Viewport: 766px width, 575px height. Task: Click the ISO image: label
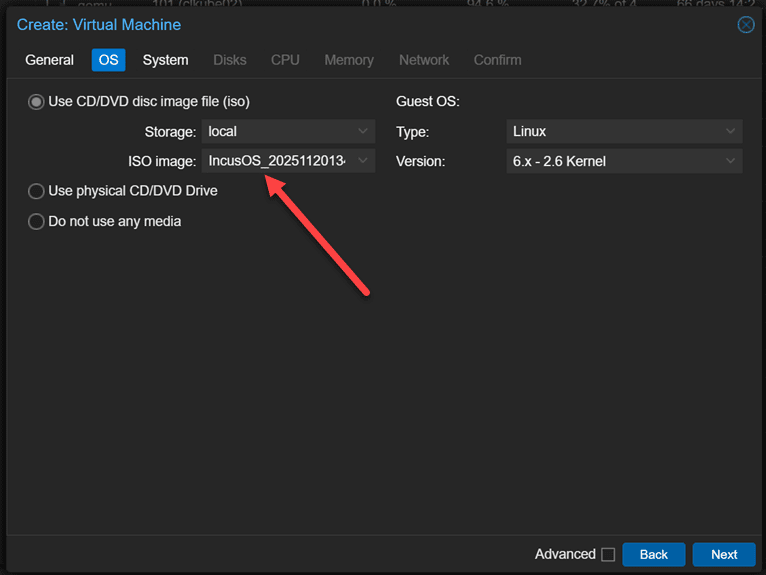(162, 161)
